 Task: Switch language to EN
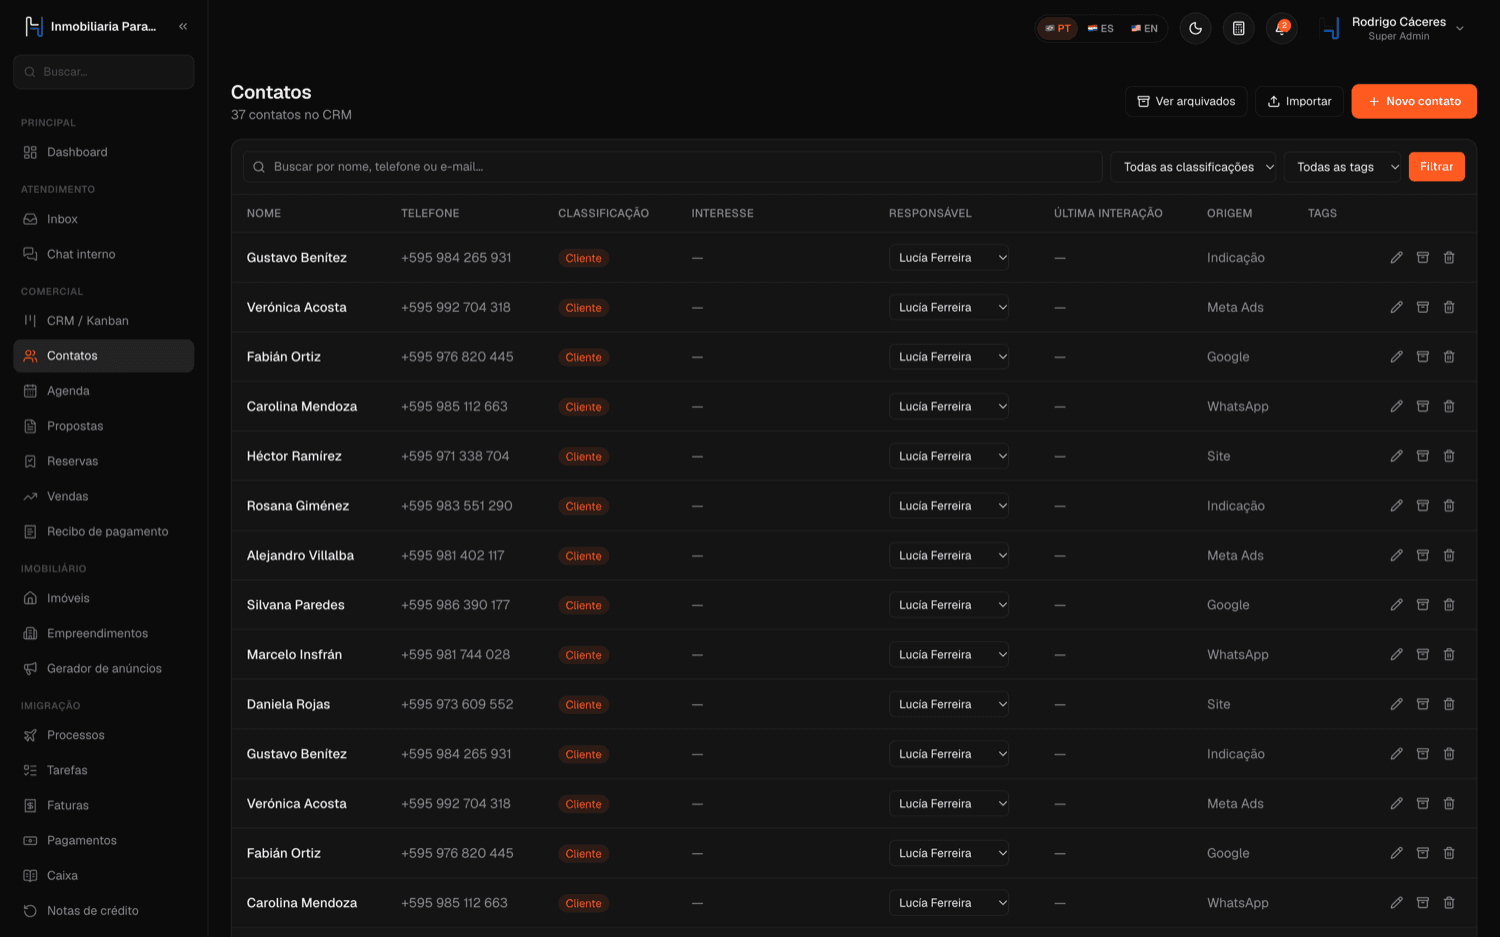click(x=1144, y=29)
